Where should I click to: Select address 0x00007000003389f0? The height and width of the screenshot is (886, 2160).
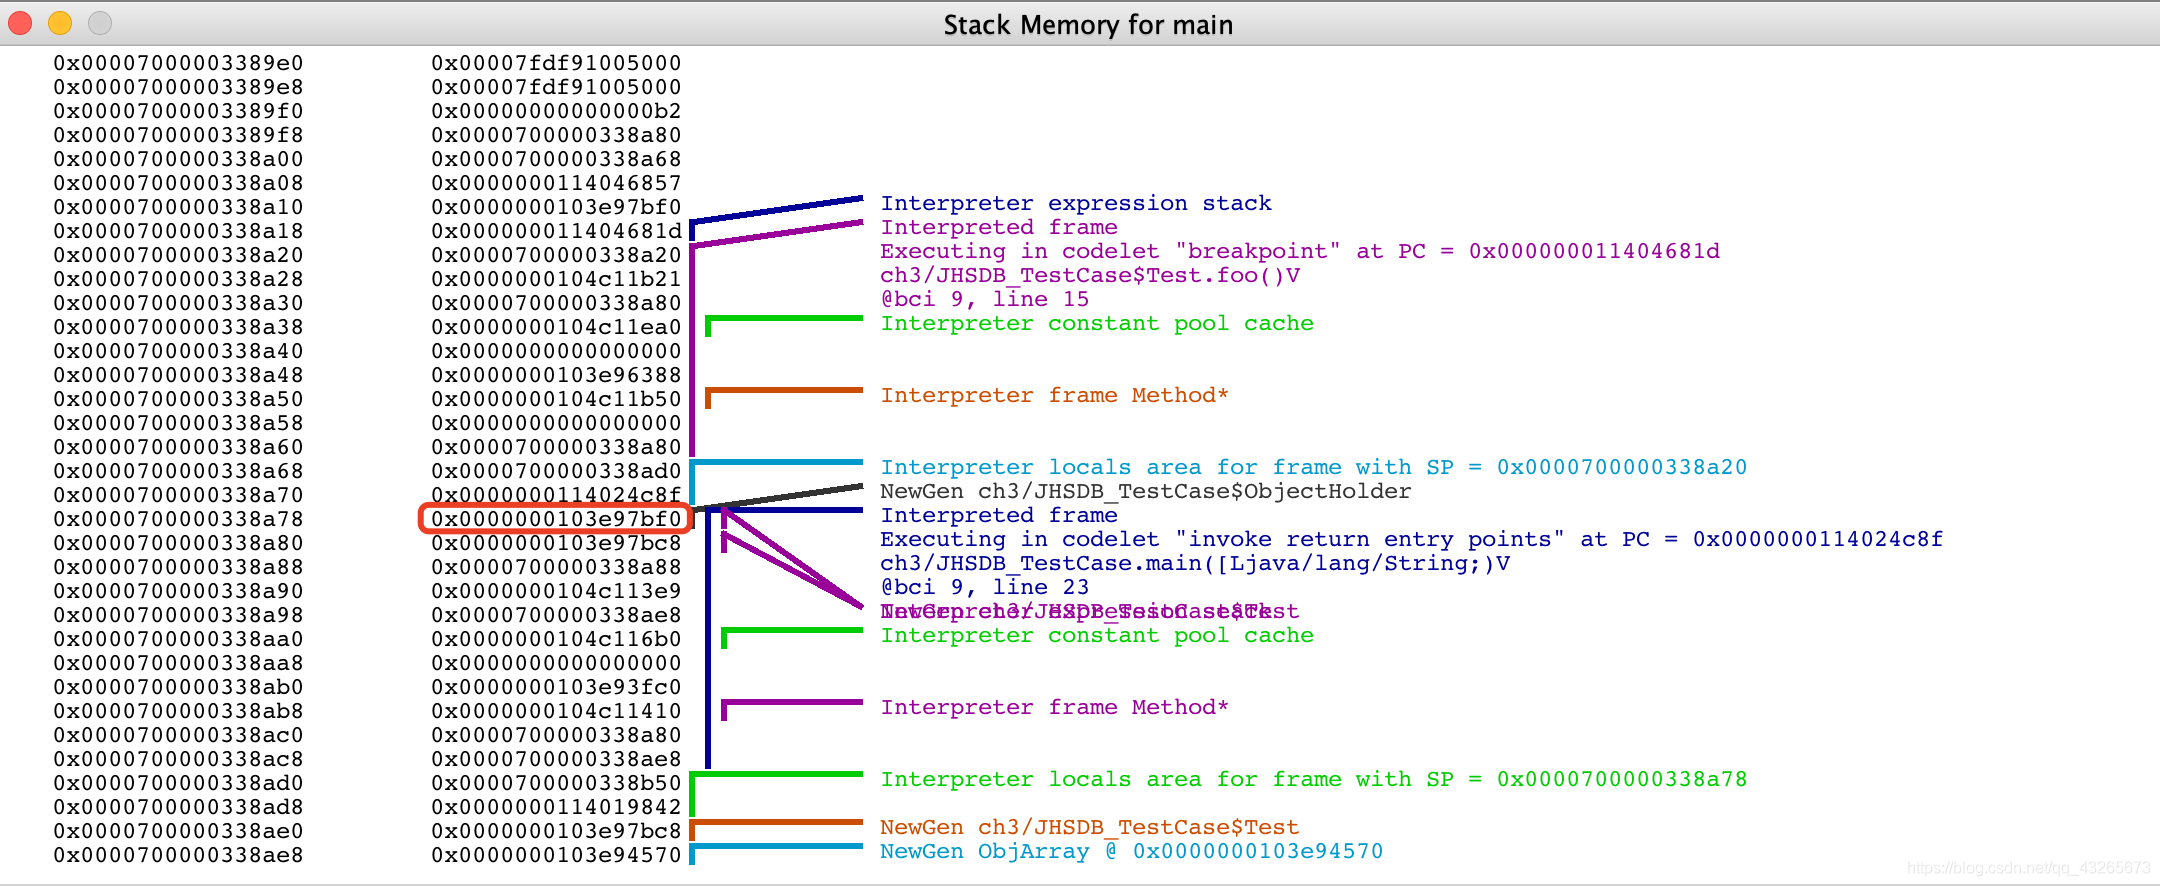(x=178, y=111)
